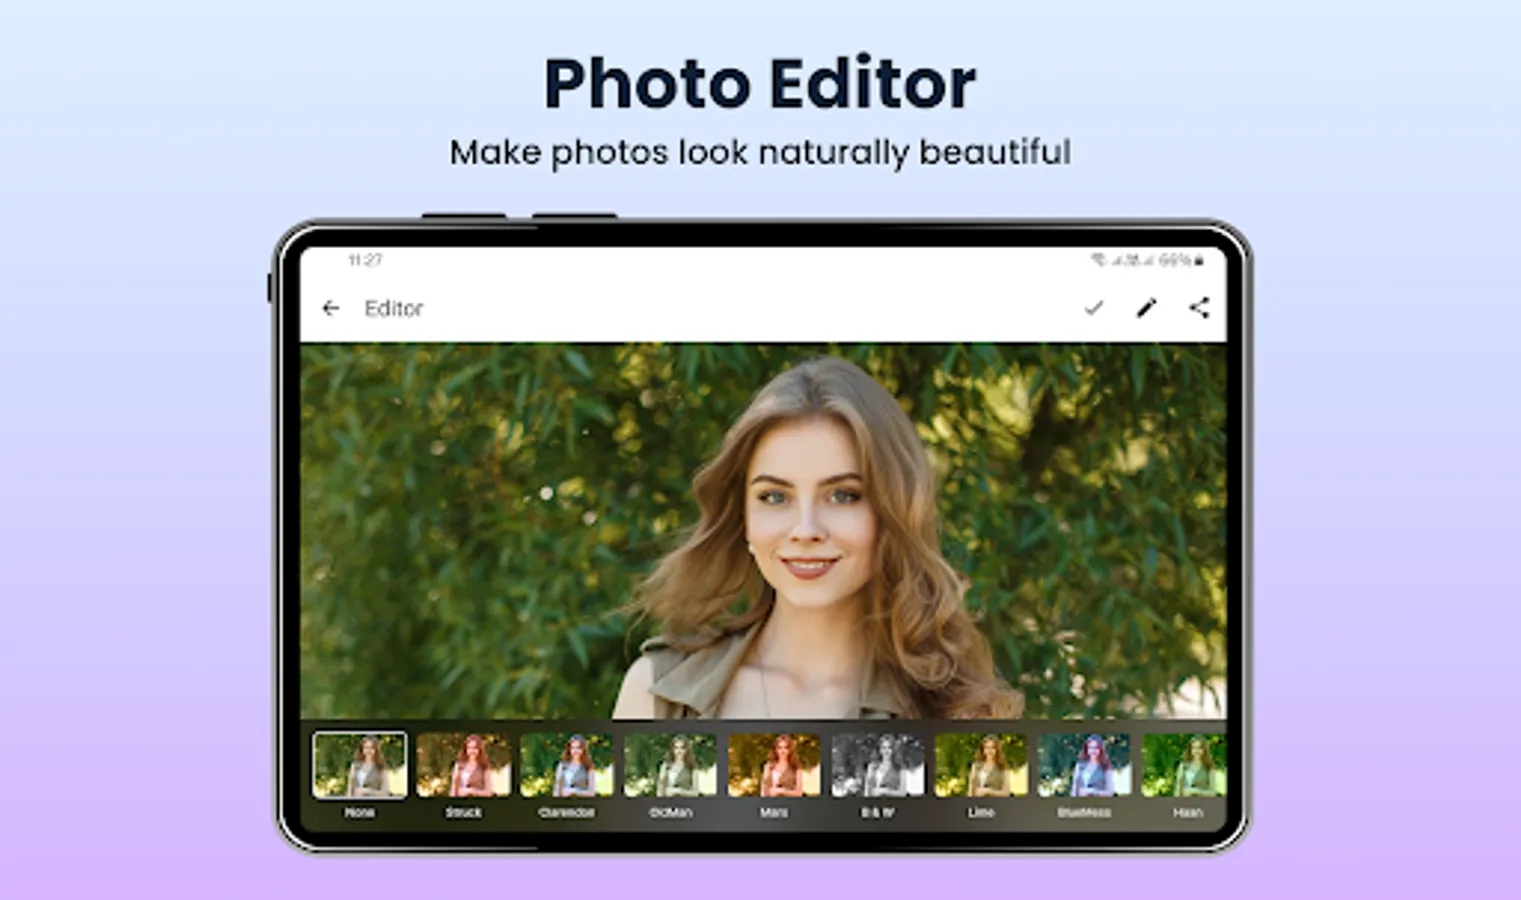This screenshot has height=900, width=1521.
Task: Share the edited photo
Action: [x=1198, y=308]
